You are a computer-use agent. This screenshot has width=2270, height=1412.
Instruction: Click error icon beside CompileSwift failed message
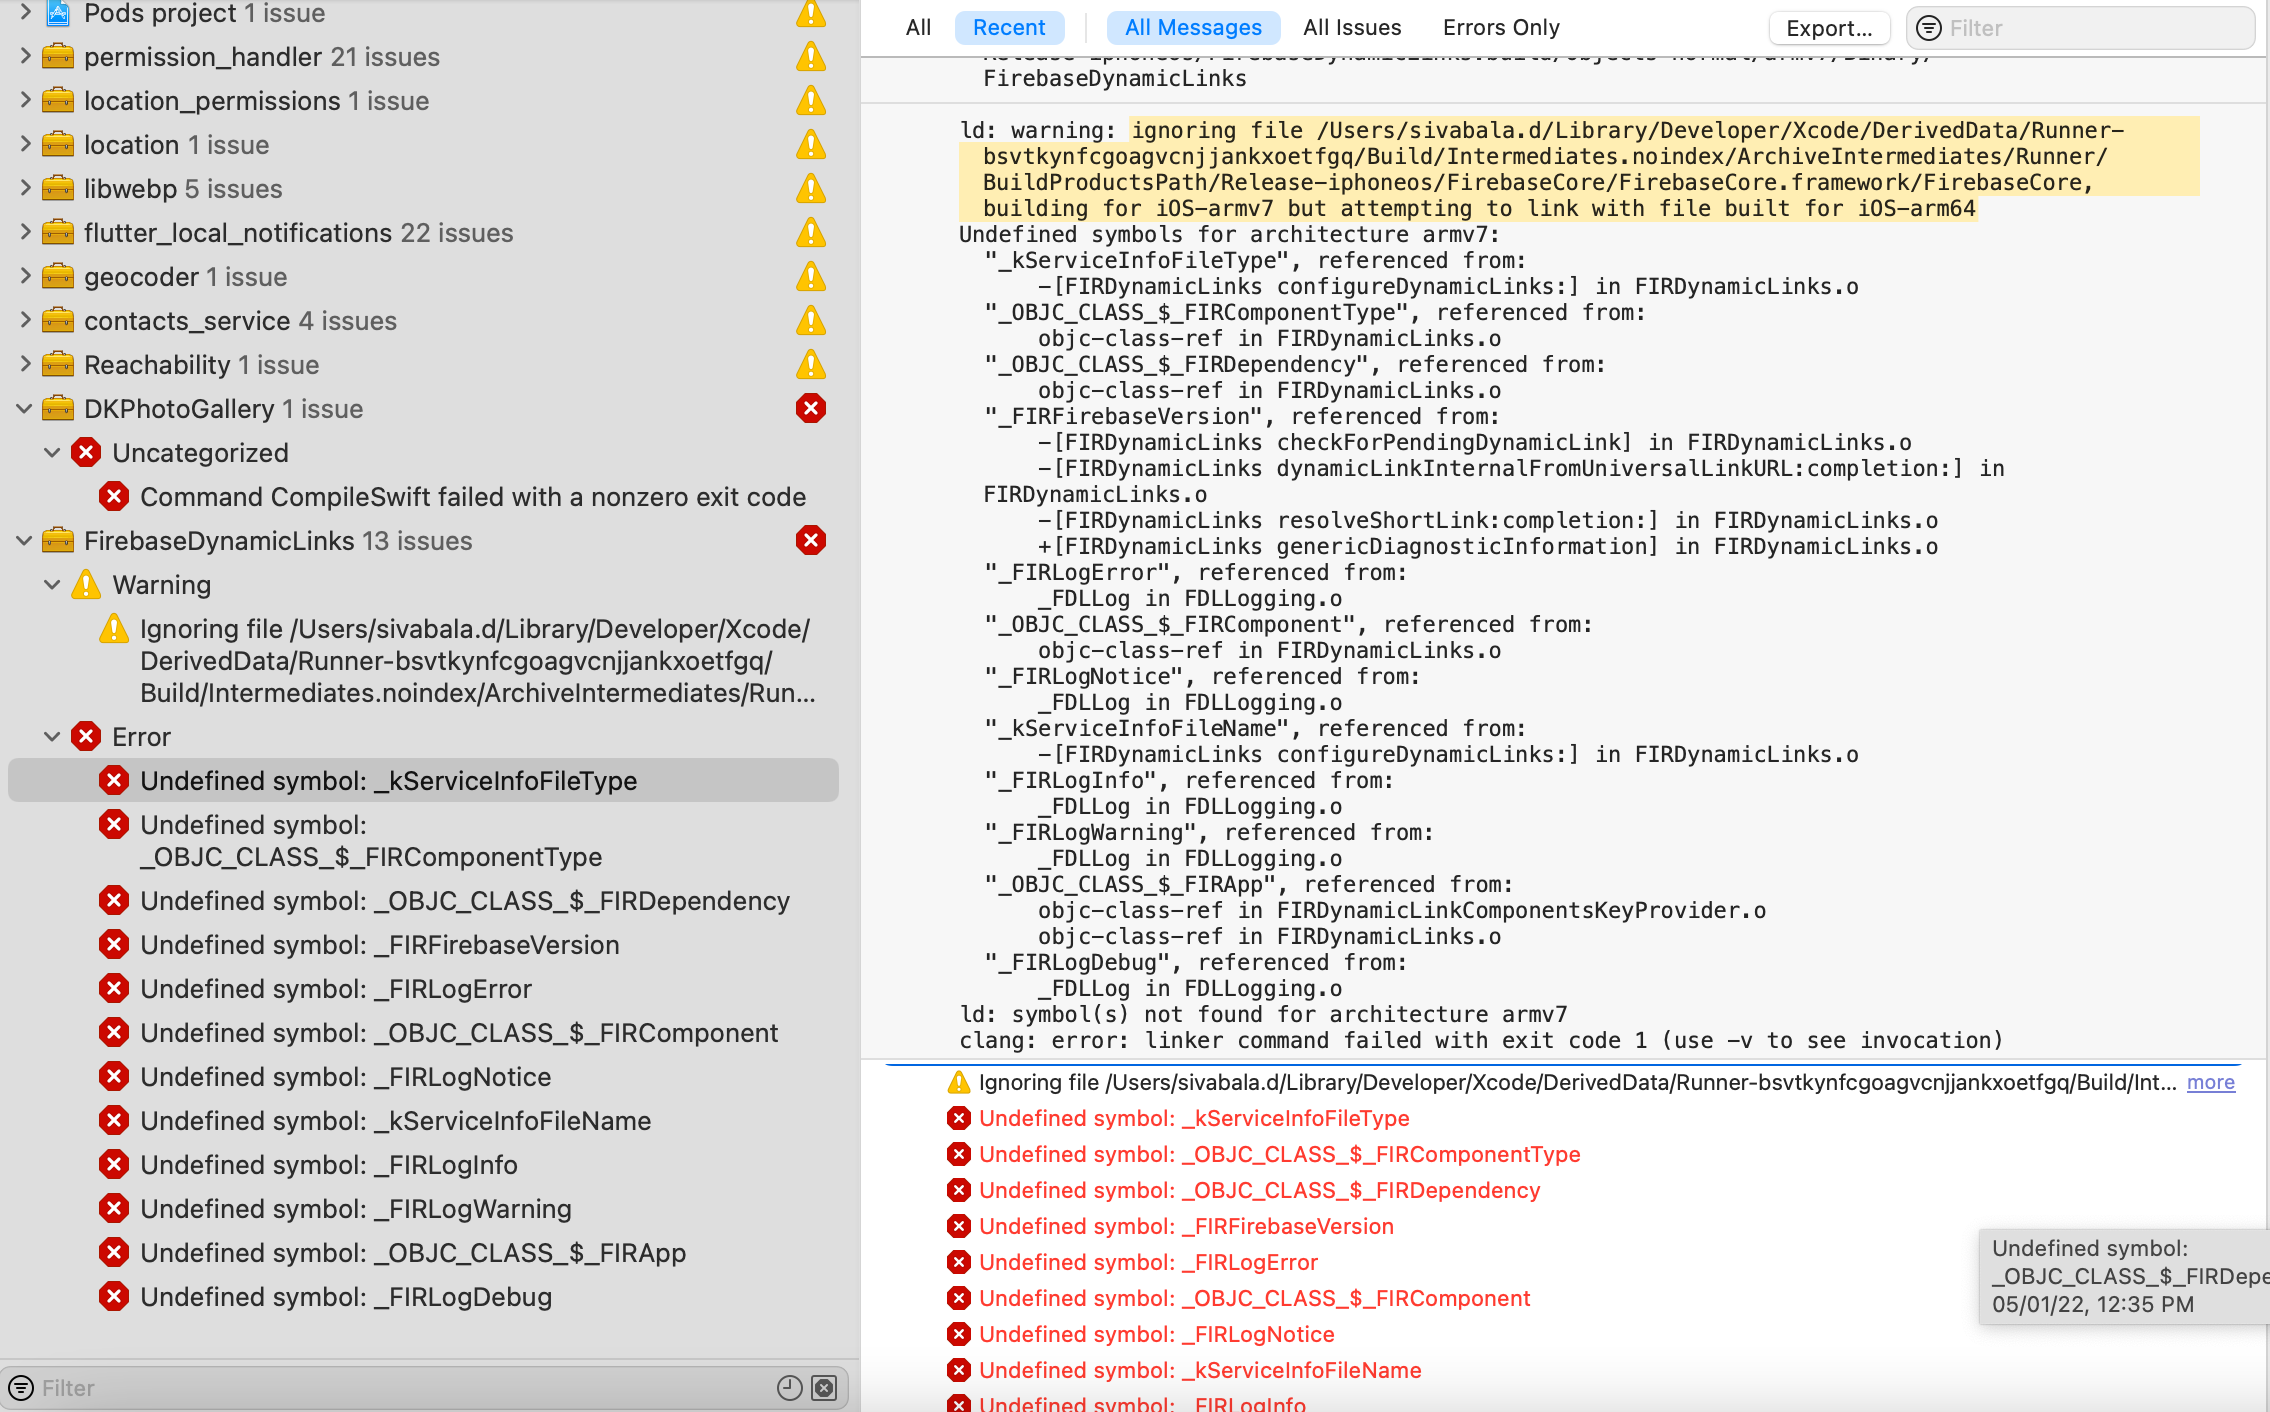coord(114,497)
